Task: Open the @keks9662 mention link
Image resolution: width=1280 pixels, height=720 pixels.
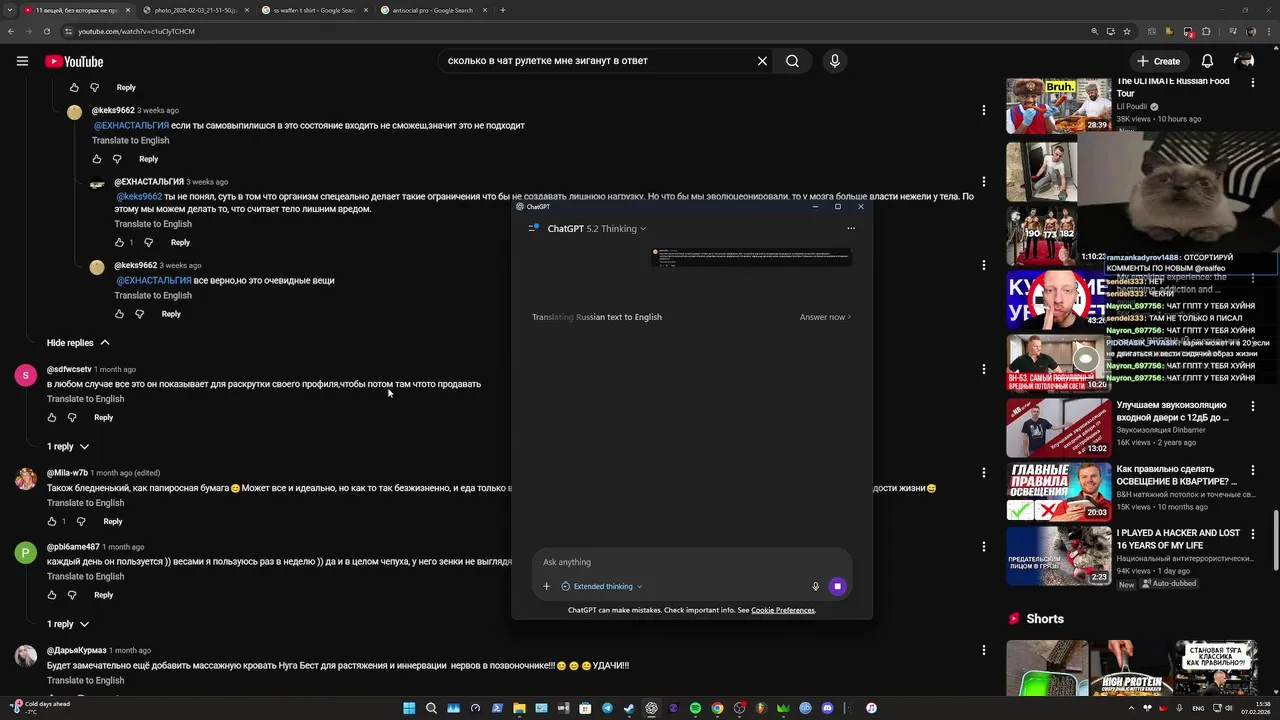Action: [139, 197]
